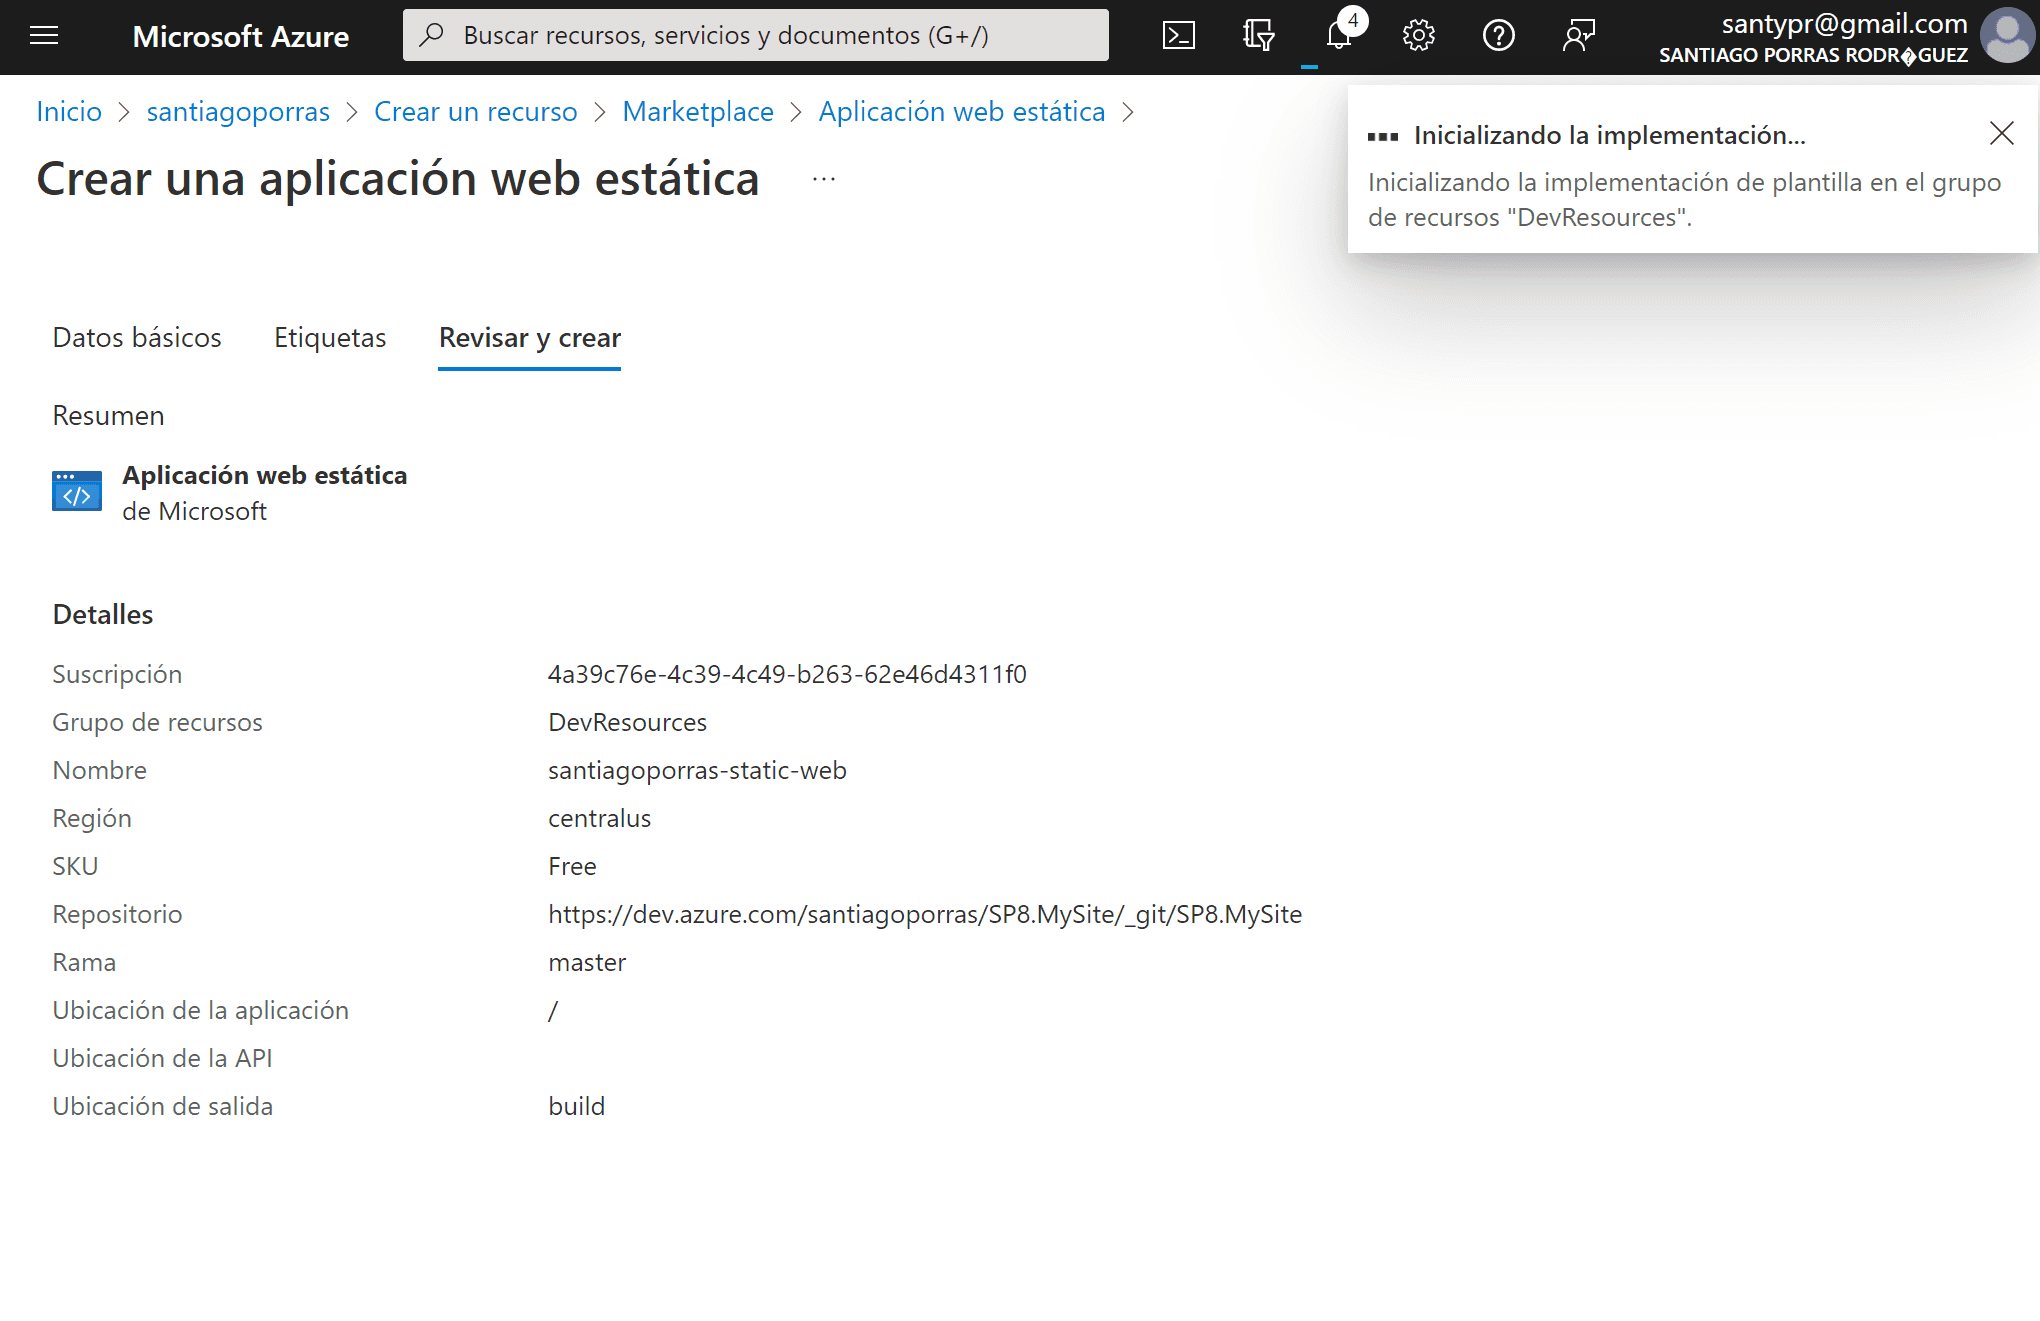Open the Directories and subscriptions filter icon
Image resolution: width=2040 pixels, height=1321 pixels.
(x=1259, y=36)
